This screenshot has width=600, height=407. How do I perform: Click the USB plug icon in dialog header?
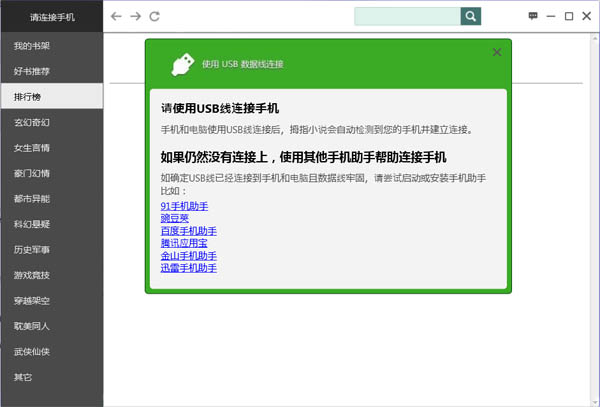(180, 63)
